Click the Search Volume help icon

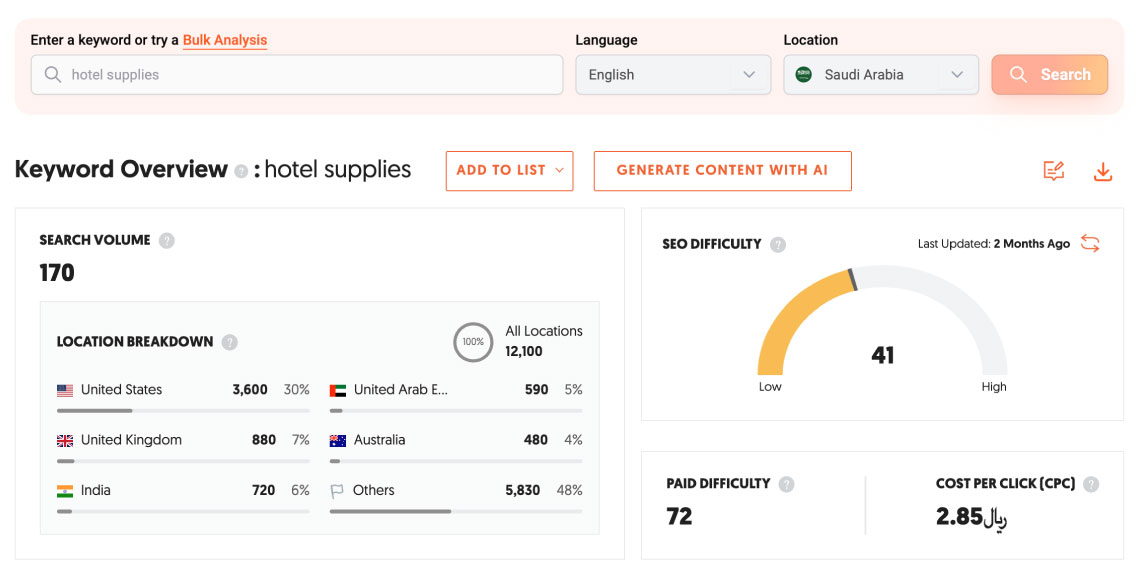(x=167, y=241)
